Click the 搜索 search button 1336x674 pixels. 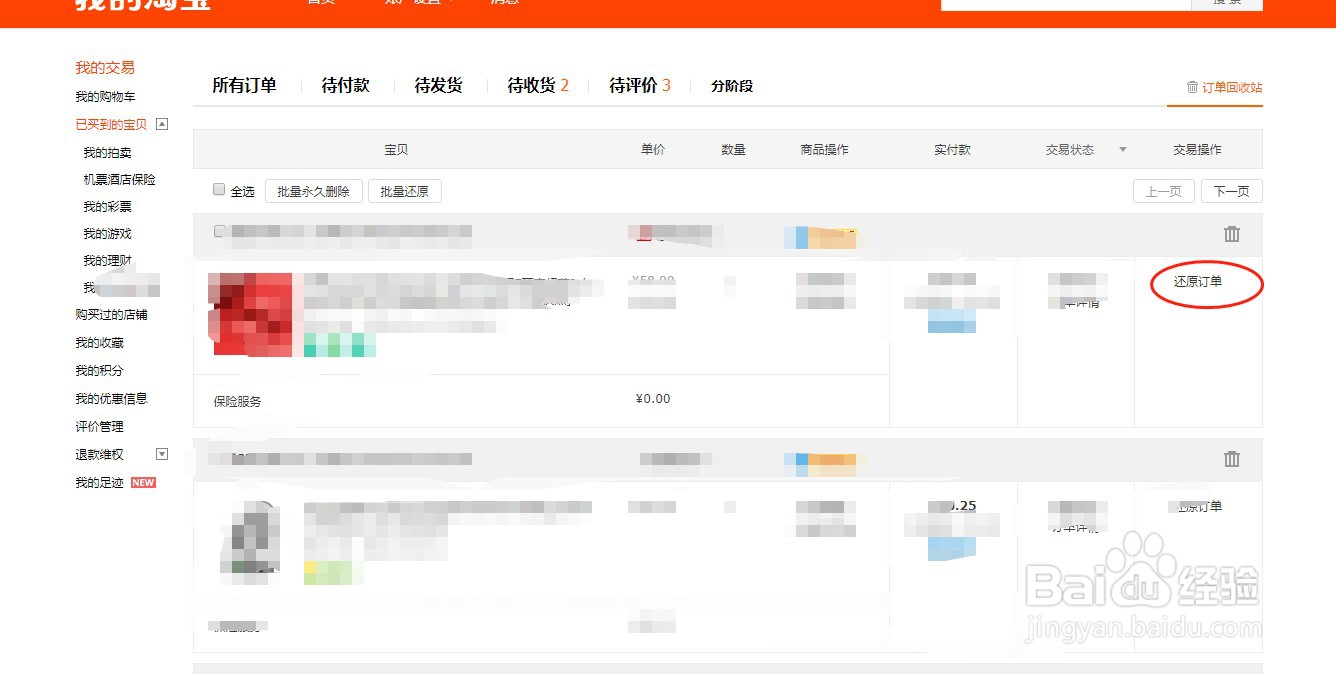point(1227,2)
